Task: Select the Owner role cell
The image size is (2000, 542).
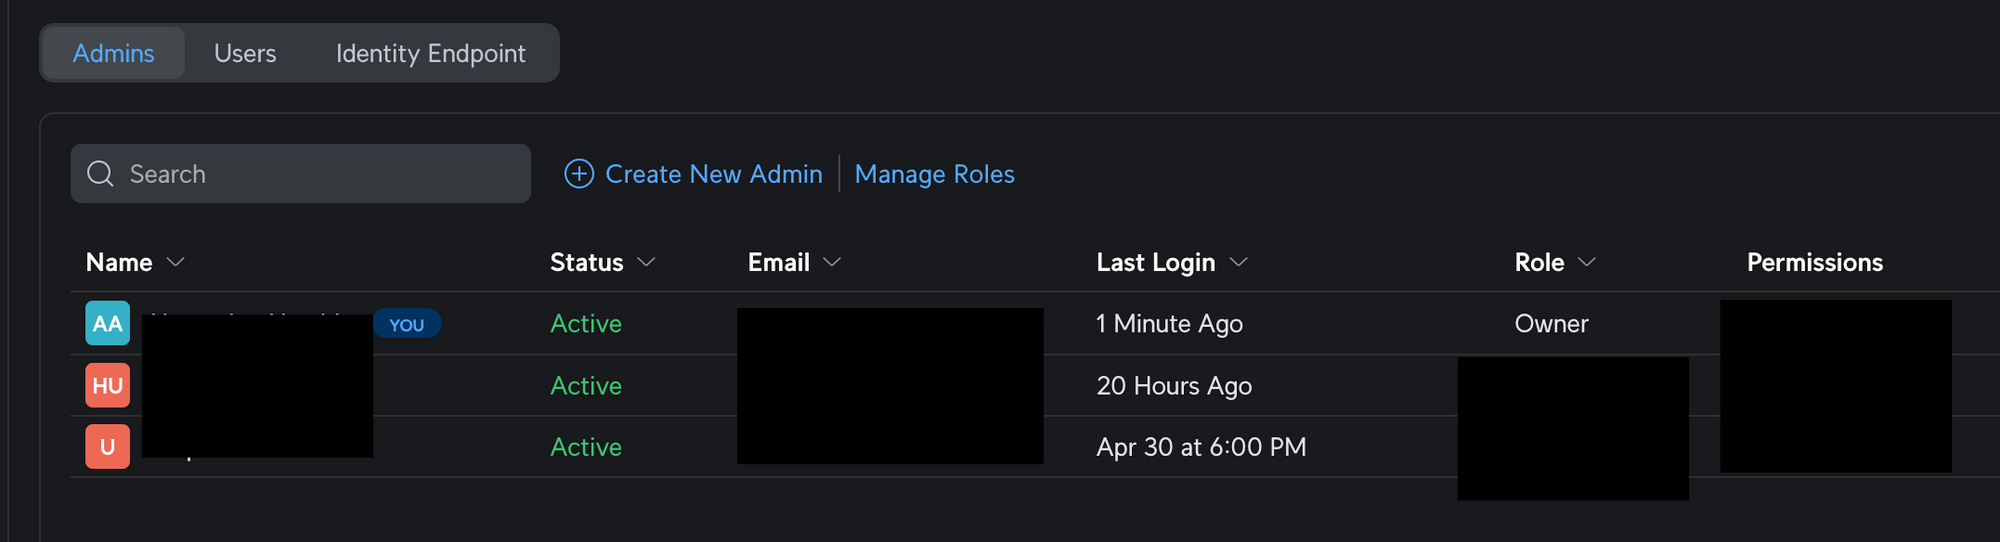Action: click(x=1551, y=324)
